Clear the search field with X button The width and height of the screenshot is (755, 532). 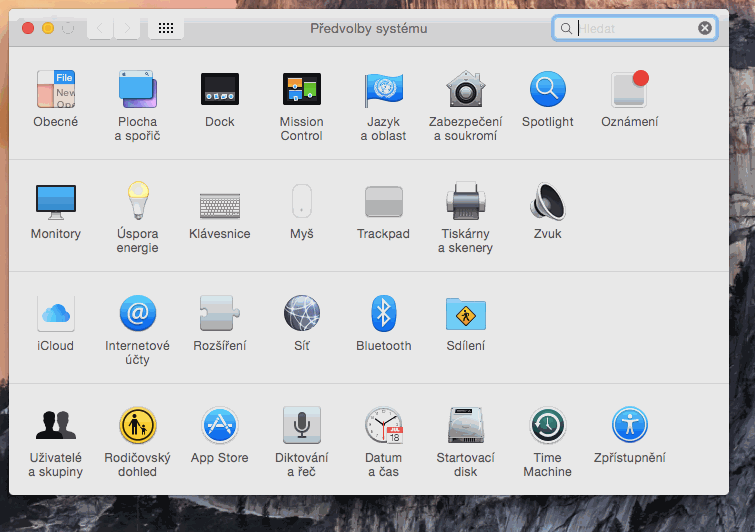(705, 28)
